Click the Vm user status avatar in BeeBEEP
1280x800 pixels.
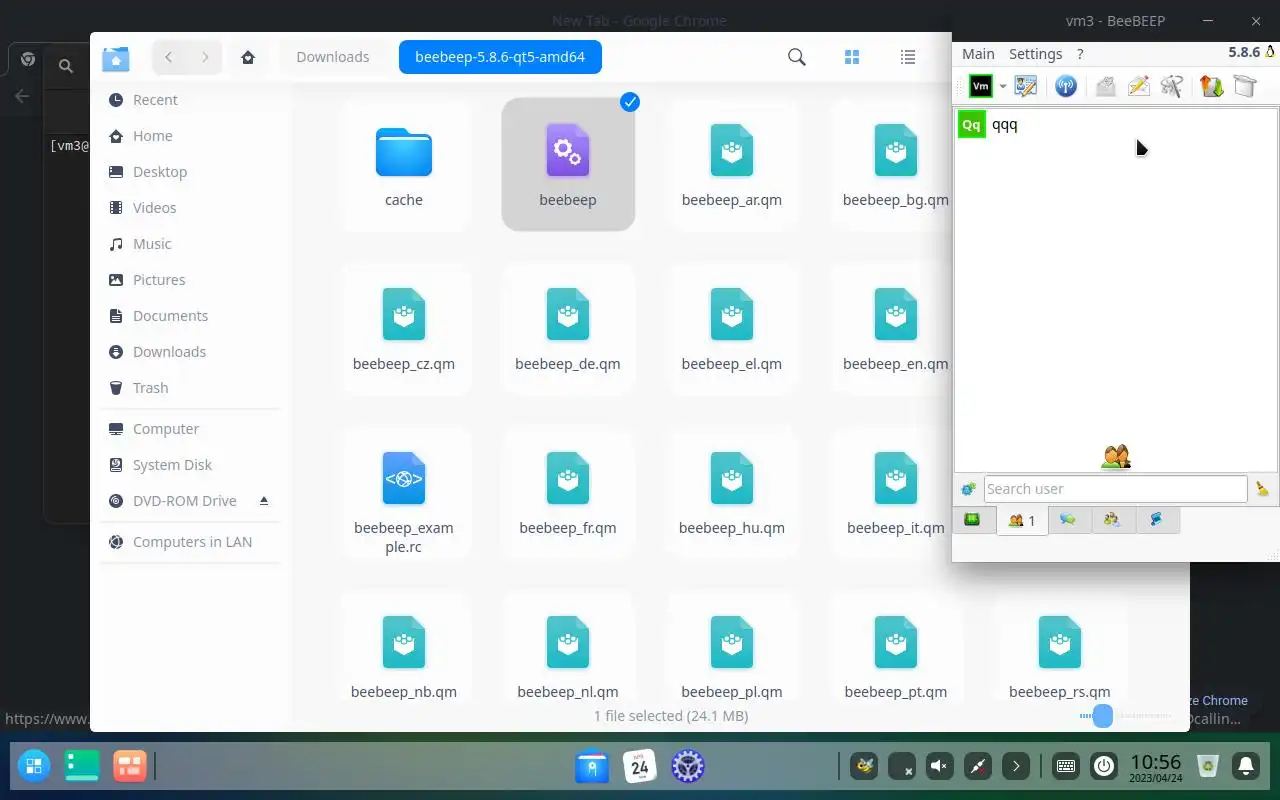981,86
